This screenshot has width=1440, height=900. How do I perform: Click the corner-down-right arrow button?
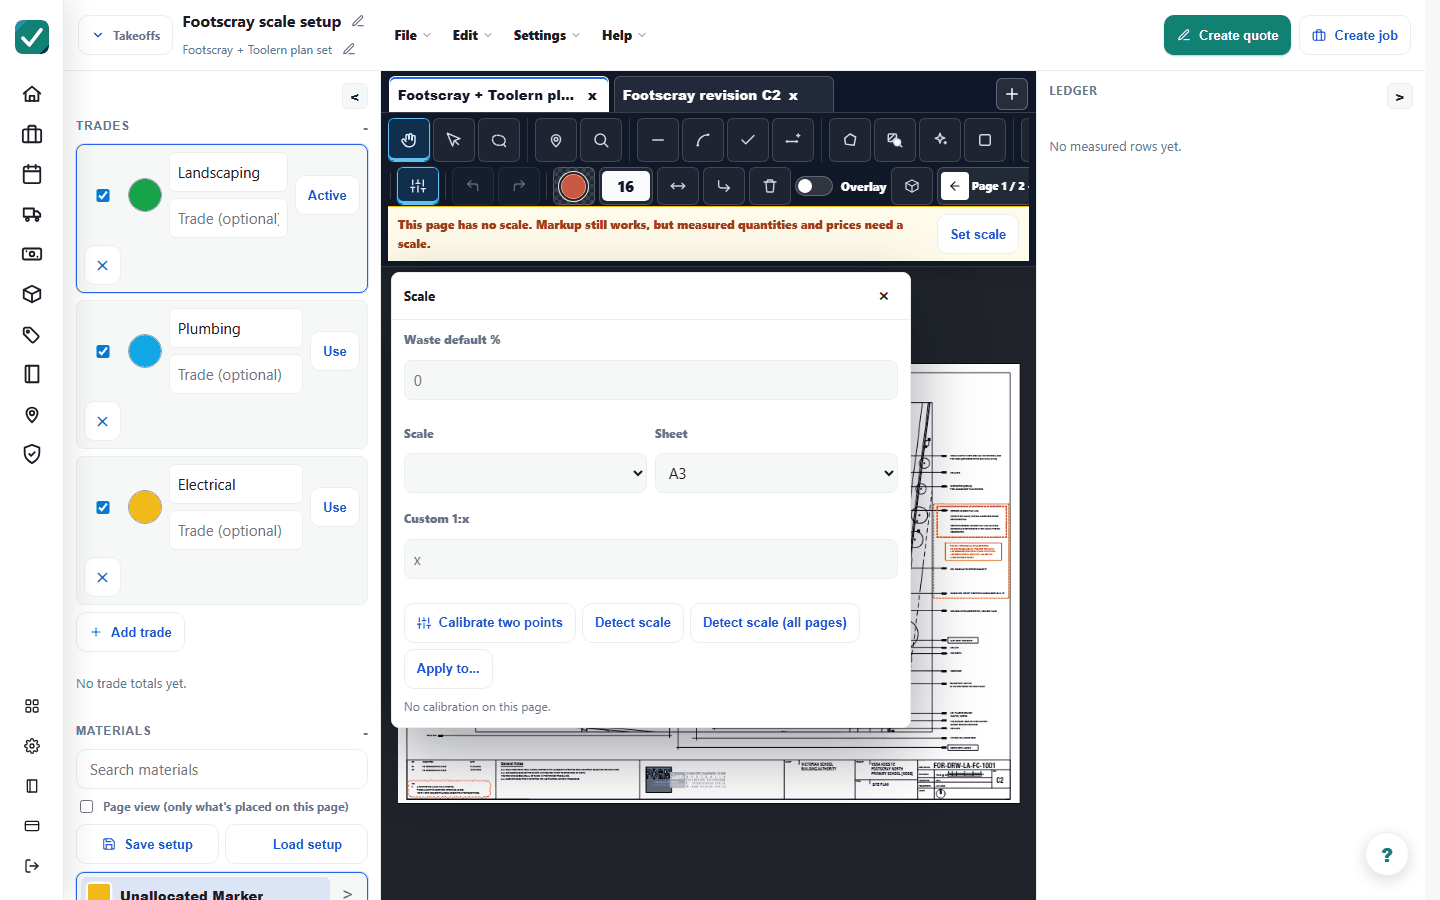pos(724,186)
